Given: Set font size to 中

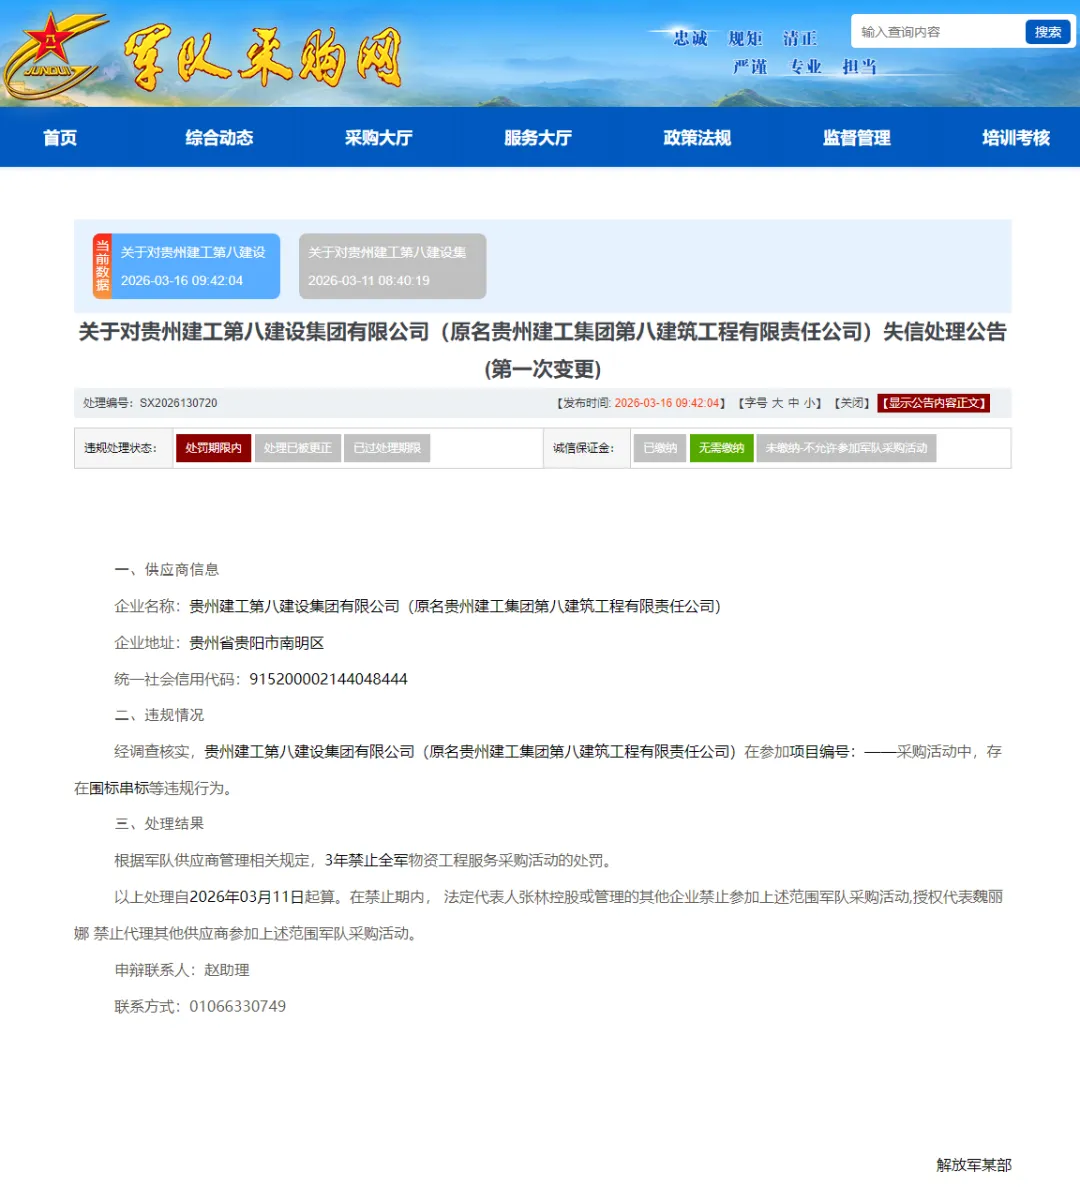Looking at the screenshot, I should point(793,403).
